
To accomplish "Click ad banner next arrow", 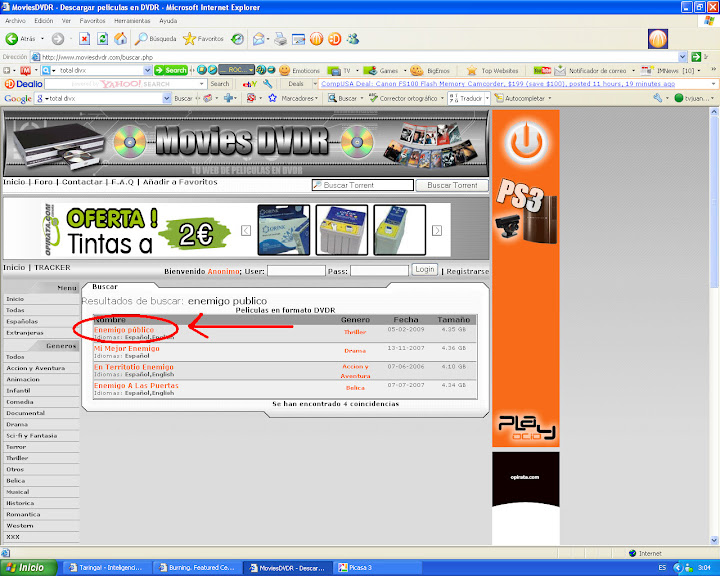I will (x=437, y=231).
